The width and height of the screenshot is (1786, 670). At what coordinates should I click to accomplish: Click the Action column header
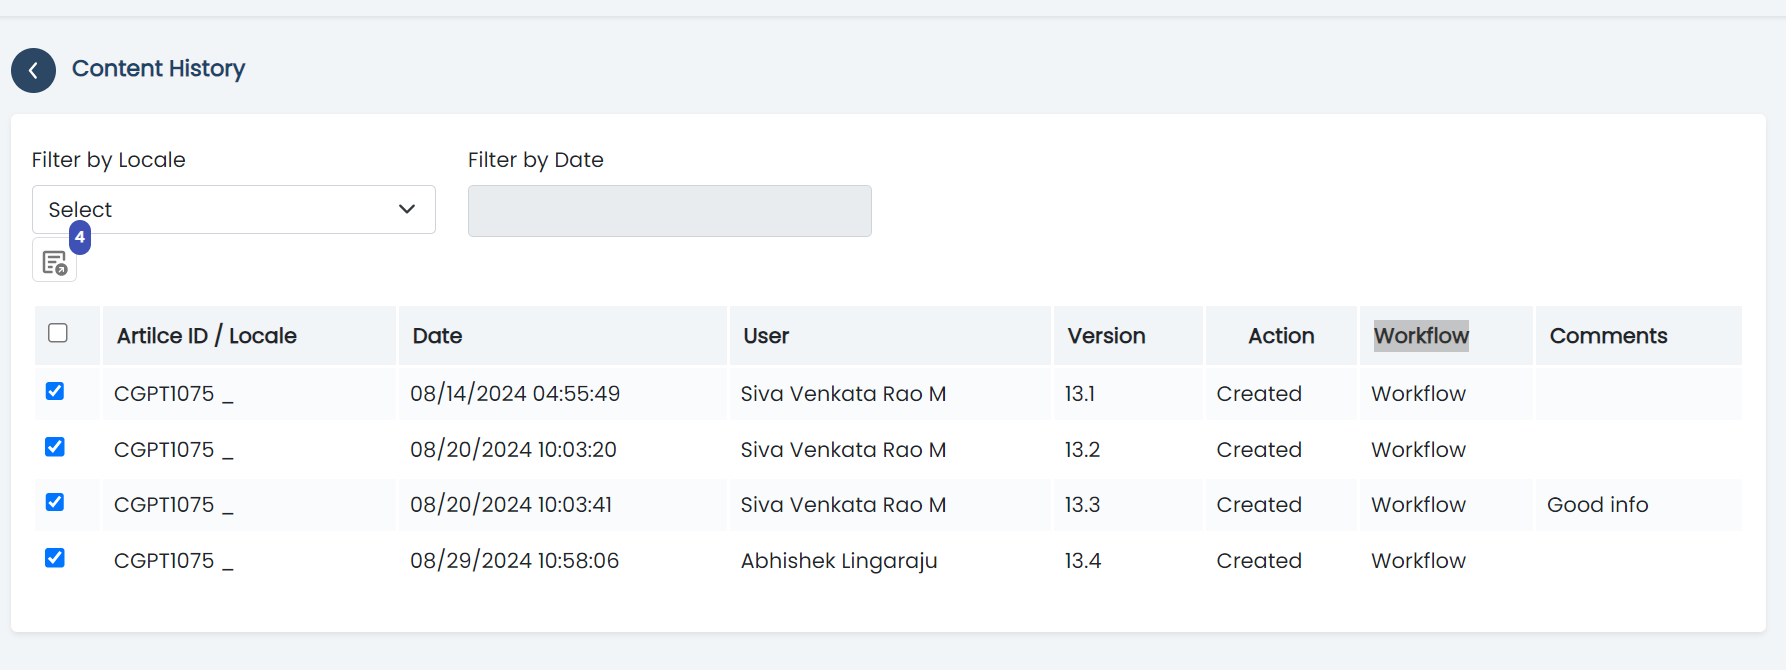(1281, 336)
